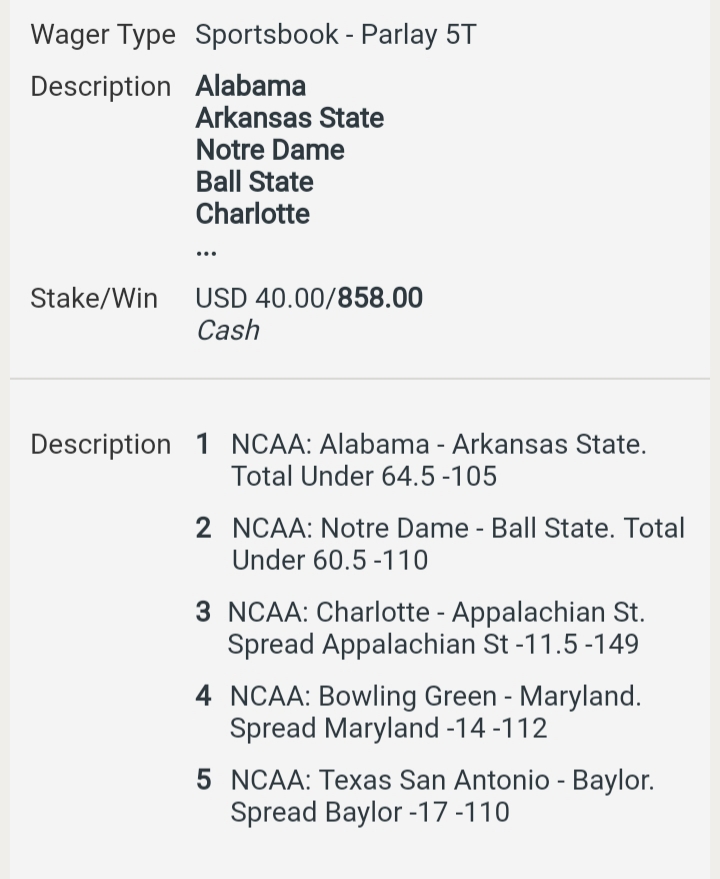The height and width of the screenshot is (879, 720).
Task: Select the Notre Dame team name
Action: 270,150
